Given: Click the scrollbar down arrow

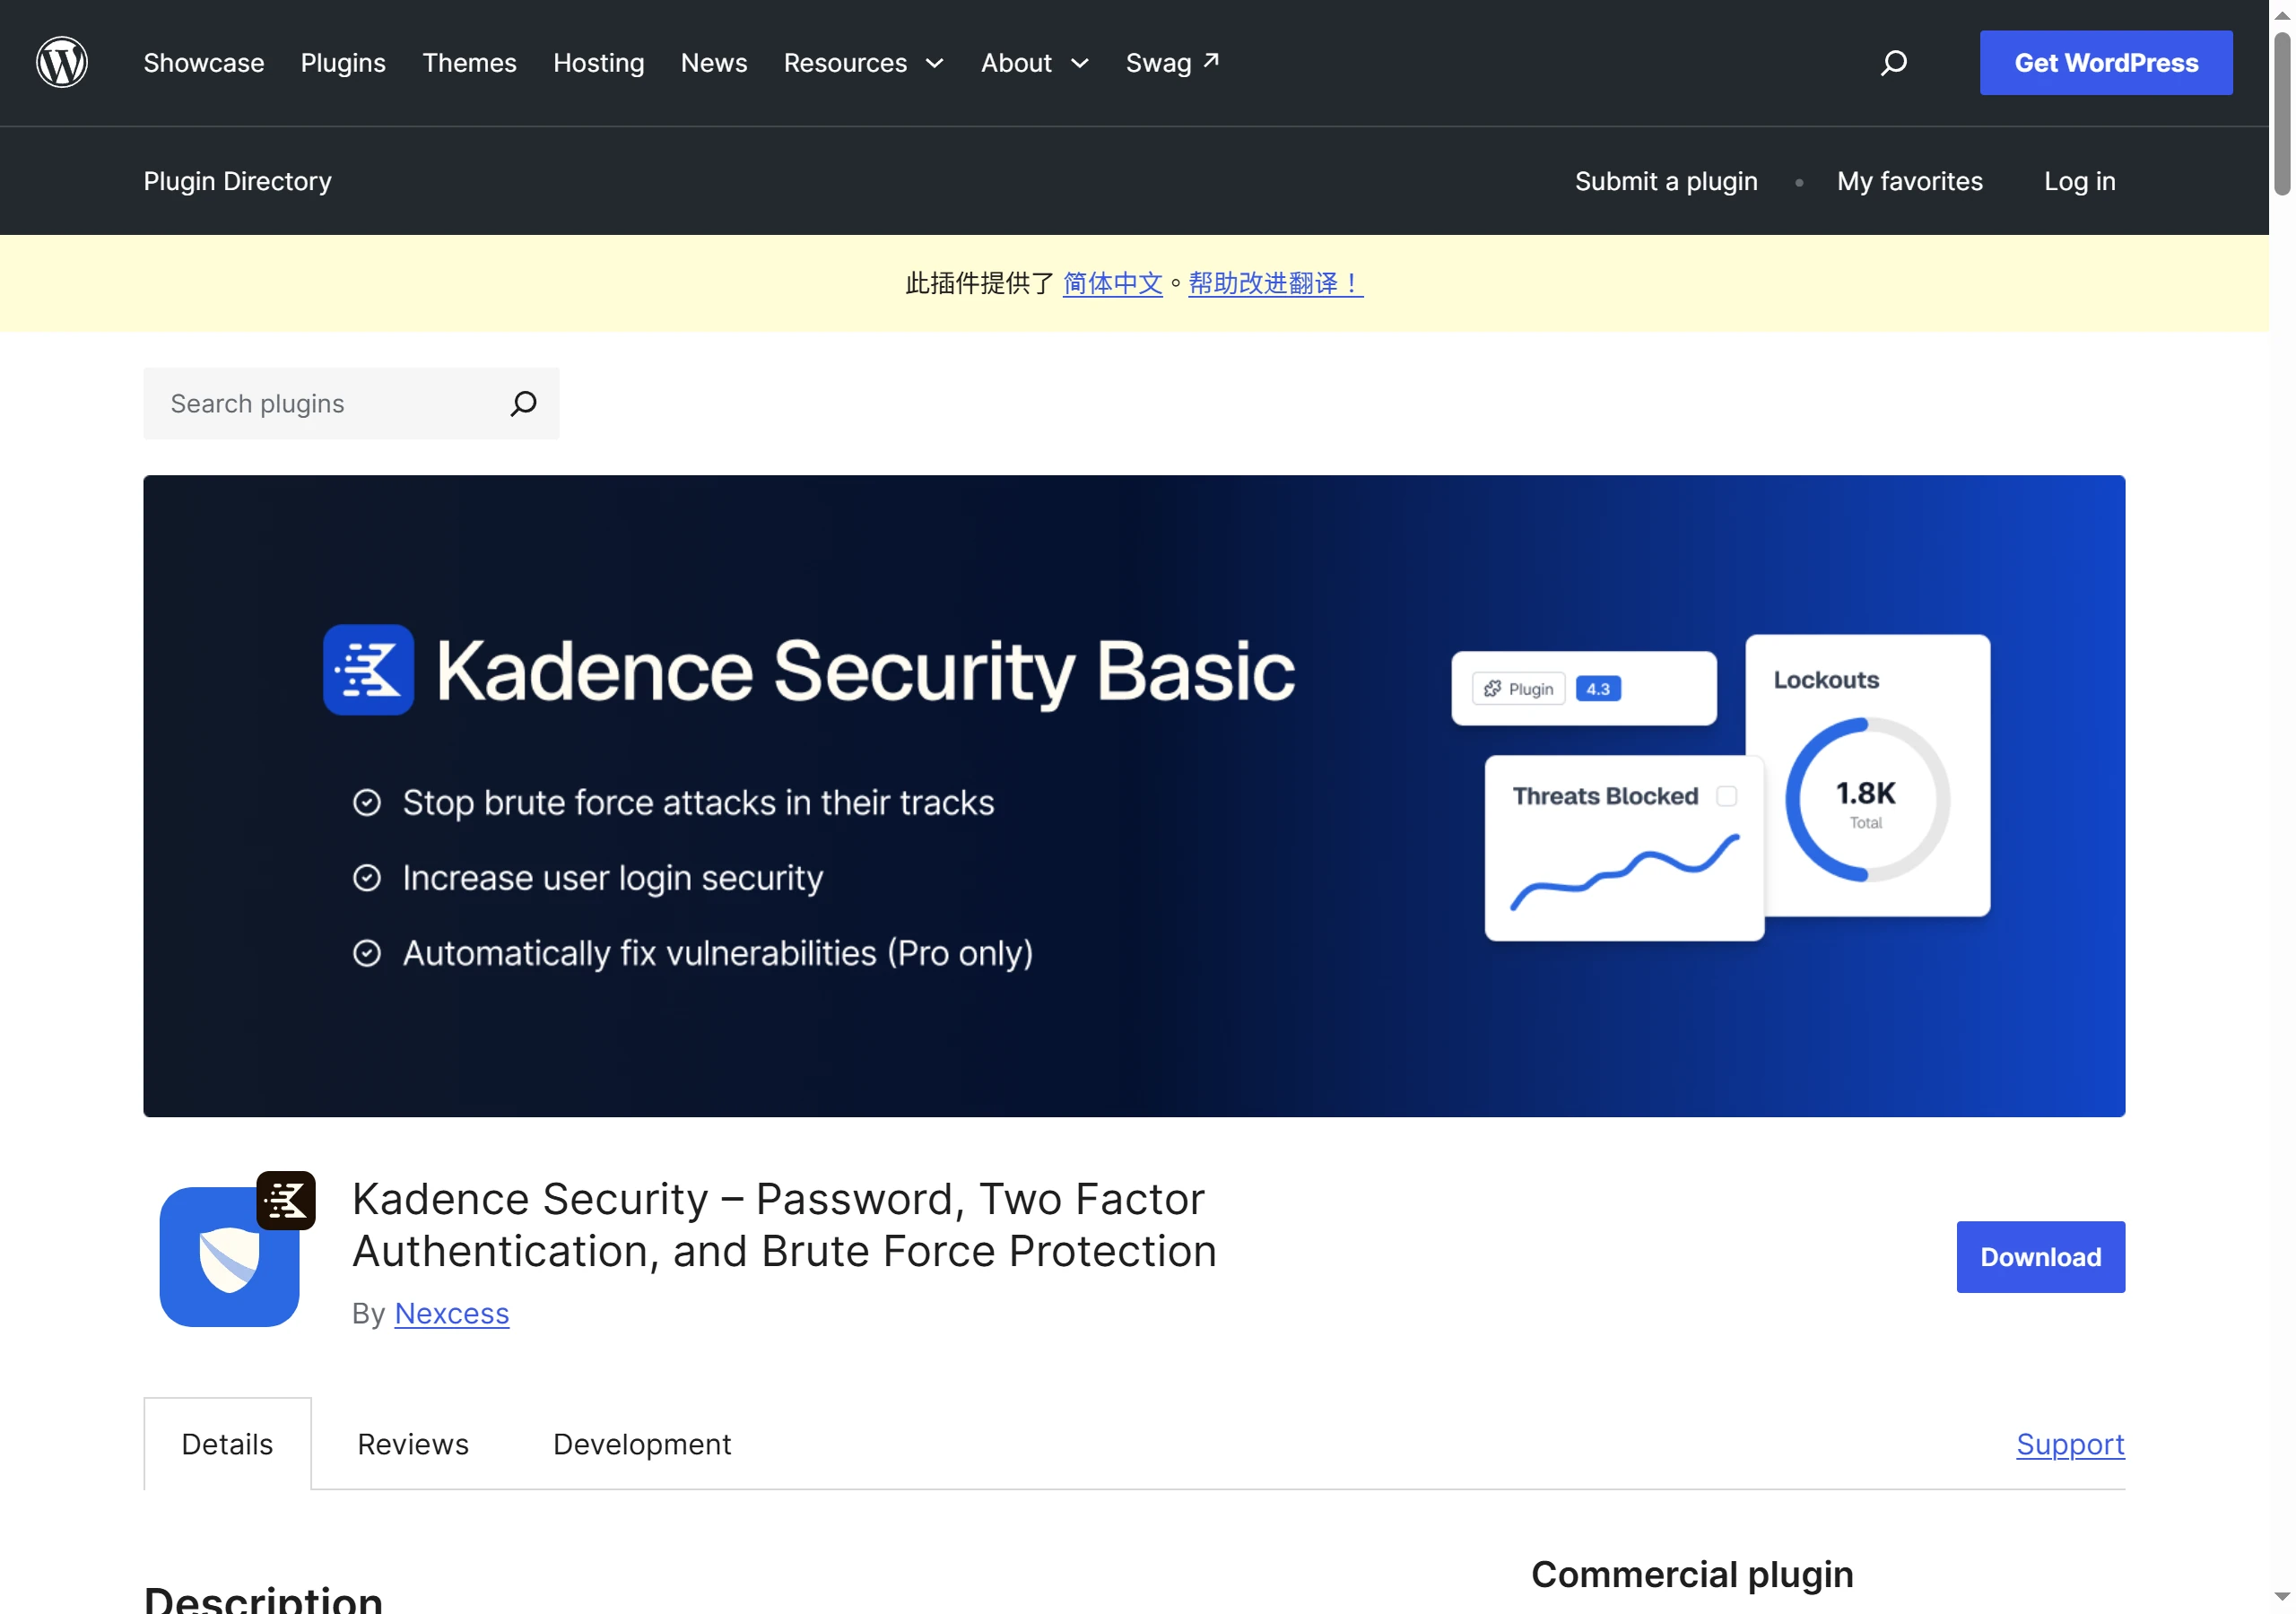Looking at the screenshot, I should [2282, 1598].
